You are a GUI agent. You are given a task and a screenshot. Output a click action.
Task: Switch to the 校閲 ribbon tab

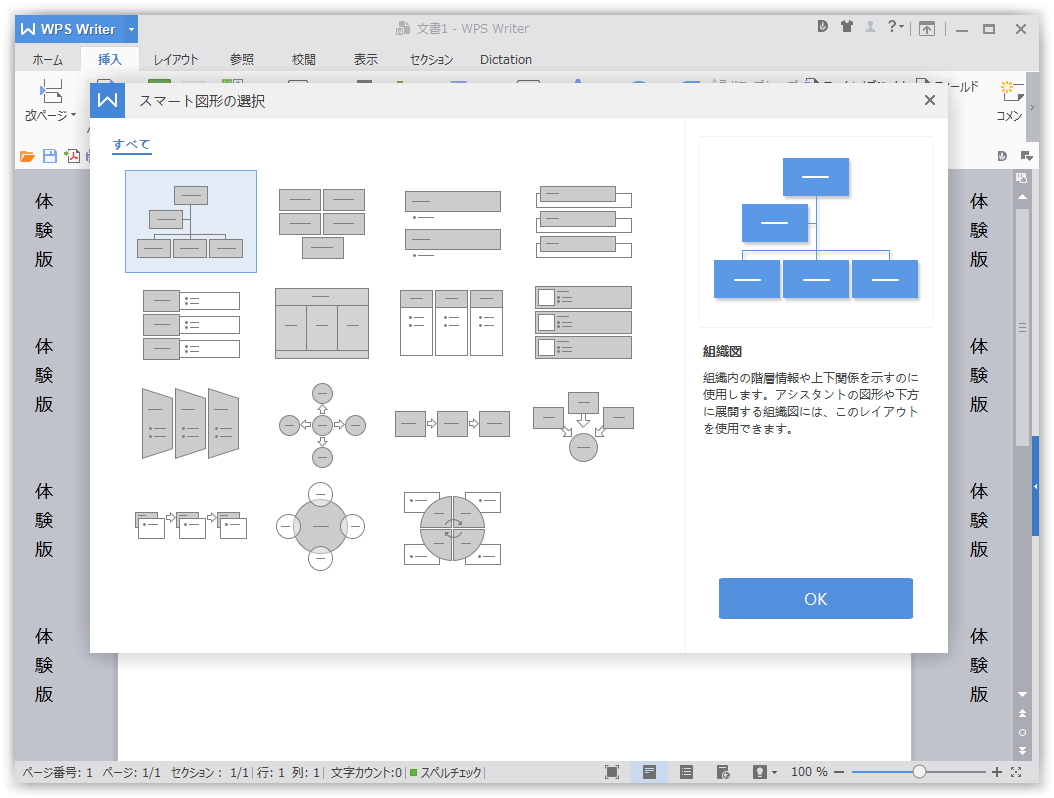point(304,60)
